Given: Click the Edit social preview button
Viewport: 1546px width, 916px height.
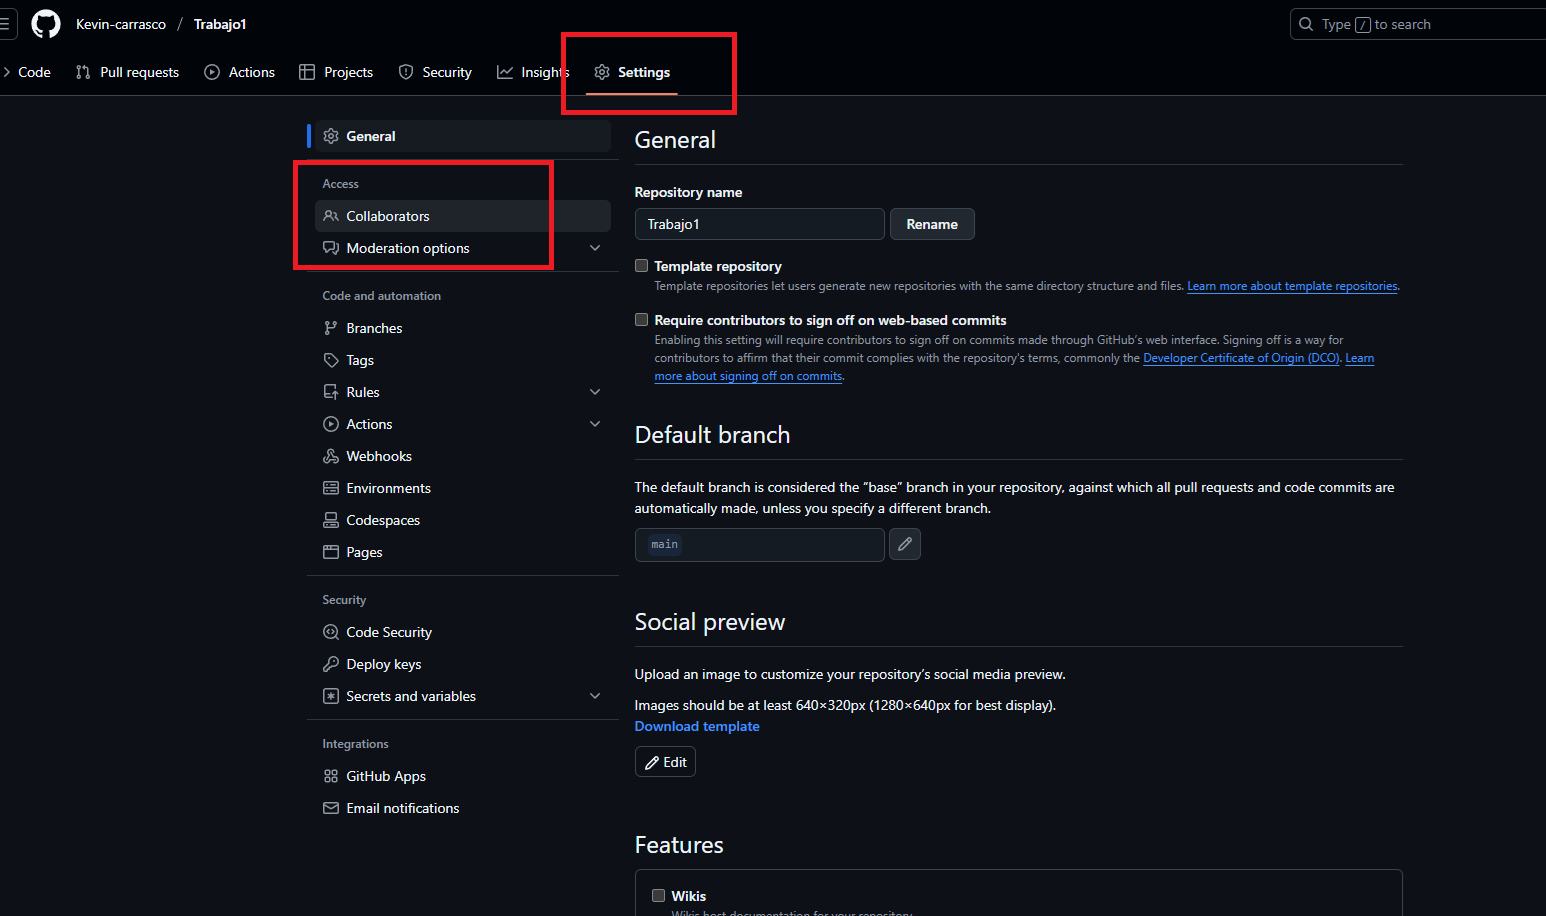Looking at the screenshot, I should point(665,762).
